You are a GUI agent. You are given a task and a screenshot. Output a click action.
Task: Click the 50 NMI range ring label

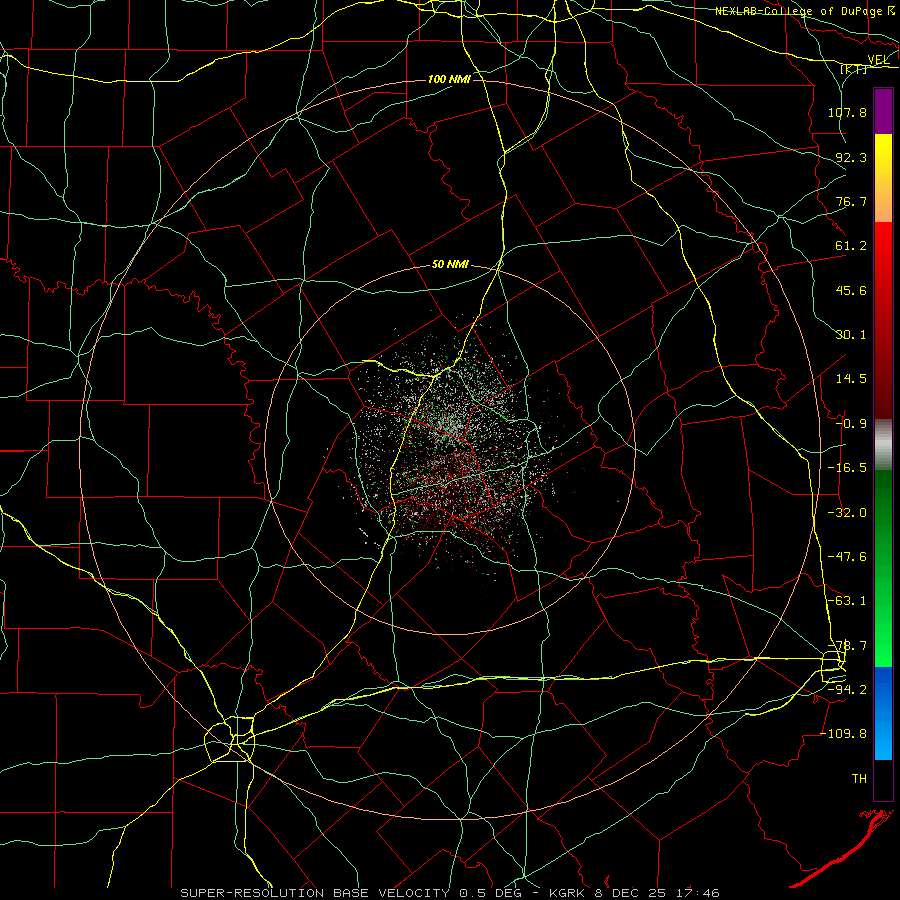[450, 265]
